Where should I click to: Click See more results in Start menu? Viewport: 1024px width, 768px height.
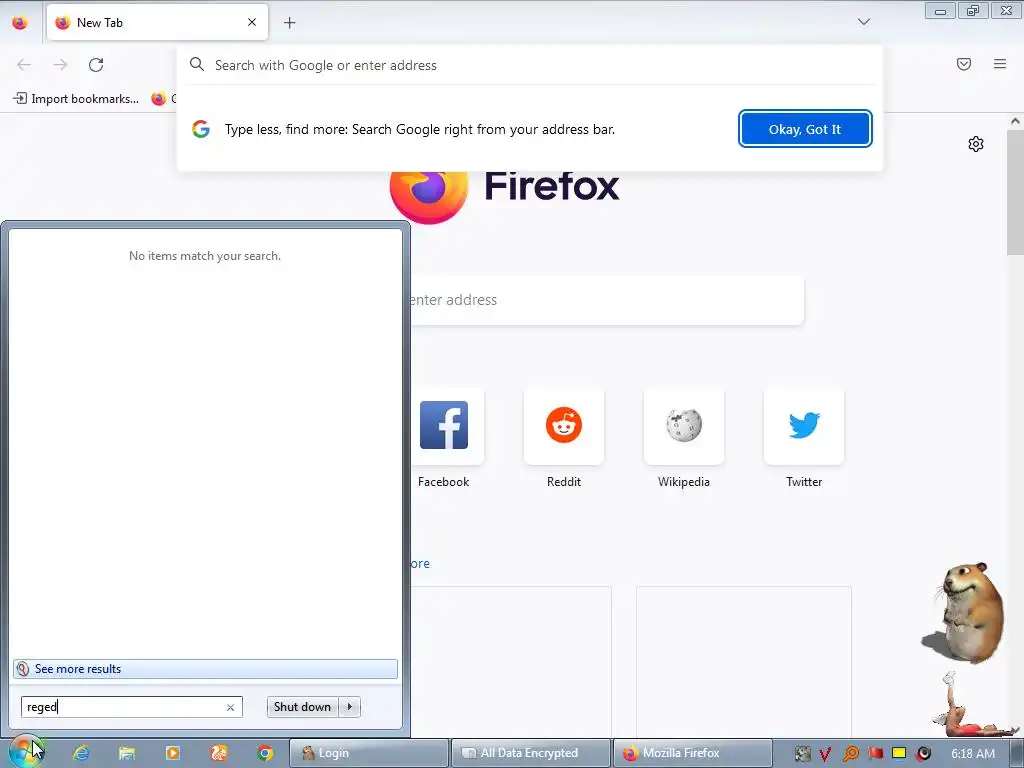tap(205, 669)
